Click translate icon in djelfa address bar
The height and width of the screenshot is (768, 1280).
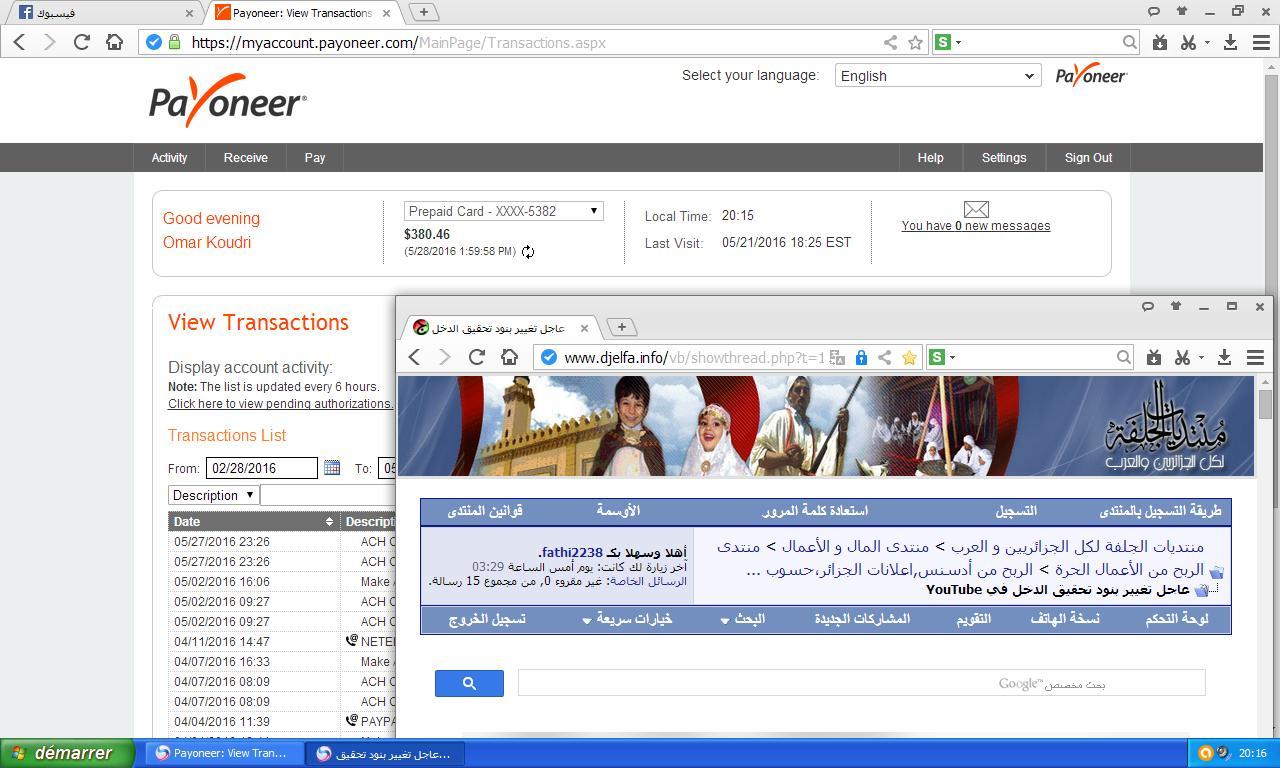(837, 357)
